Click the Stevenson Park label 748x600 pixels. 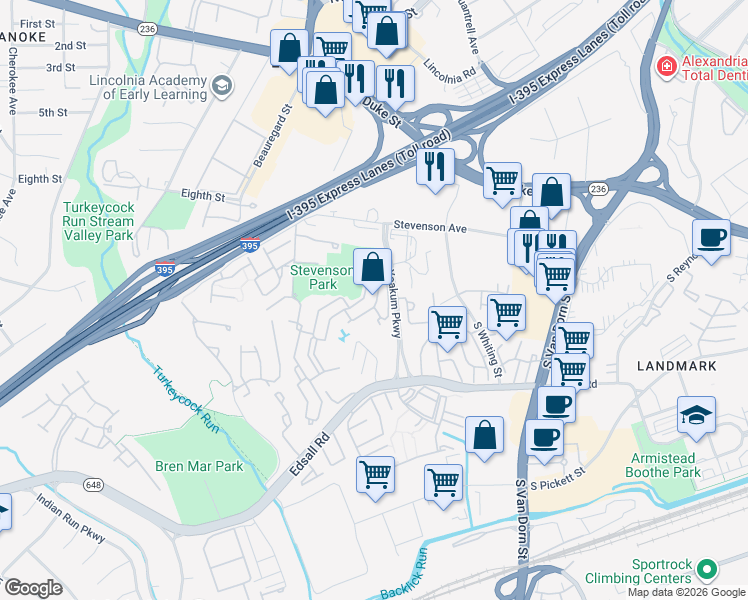coord(322,277)
